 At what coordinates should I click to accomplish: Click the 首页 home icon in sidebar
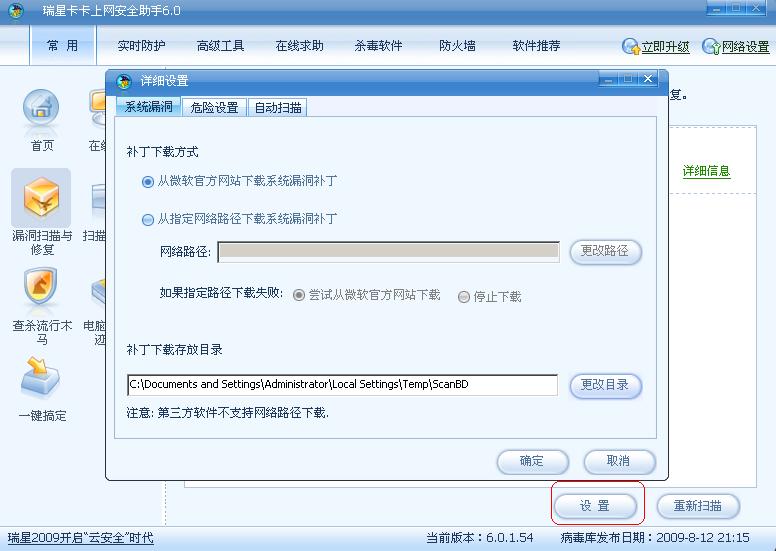[41, 108]
